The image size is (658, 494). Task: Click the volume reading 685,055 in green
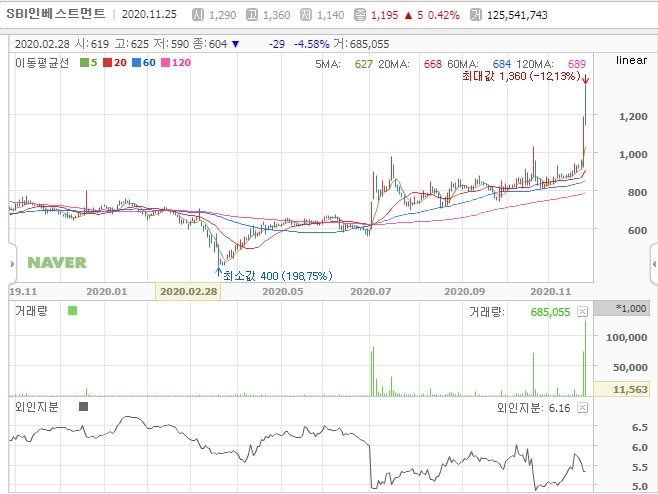550,312
